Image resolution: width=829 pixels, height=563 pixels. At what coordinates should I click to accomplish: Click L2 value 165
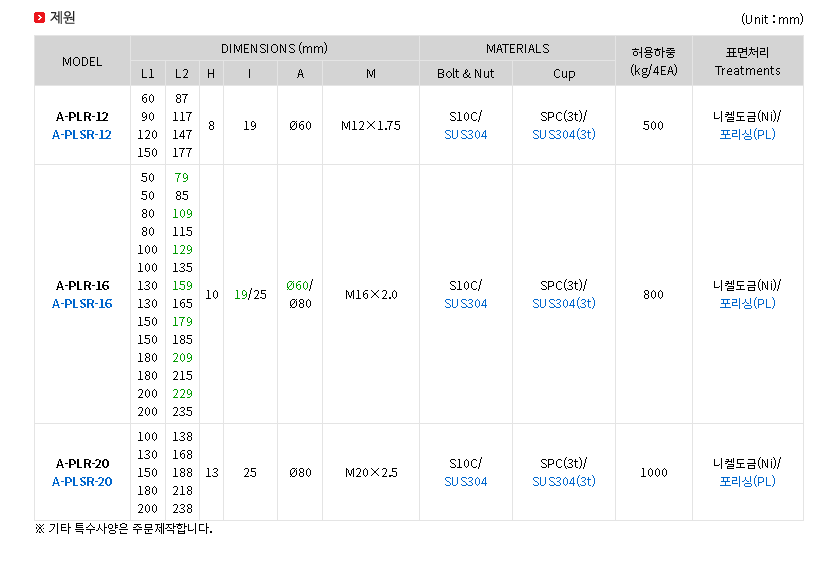pos(182,303)
